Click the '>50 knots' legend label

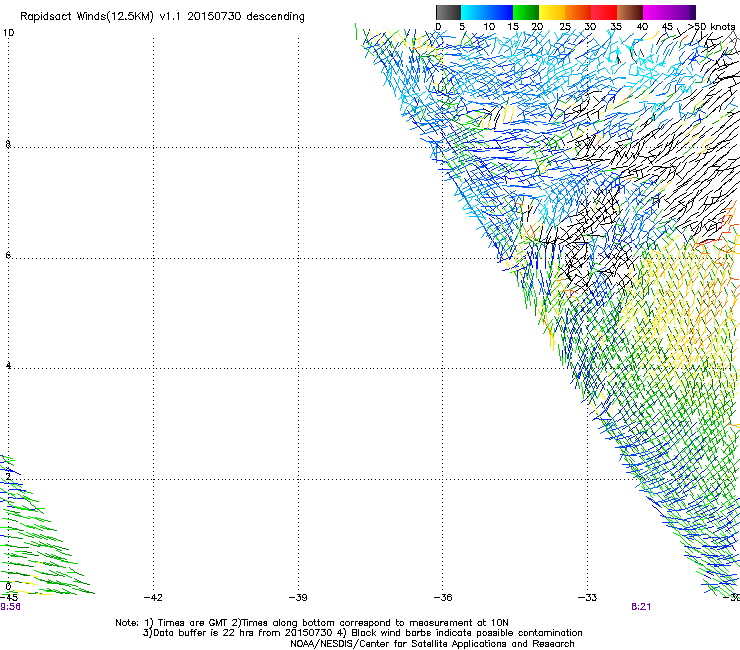point(712,27)
